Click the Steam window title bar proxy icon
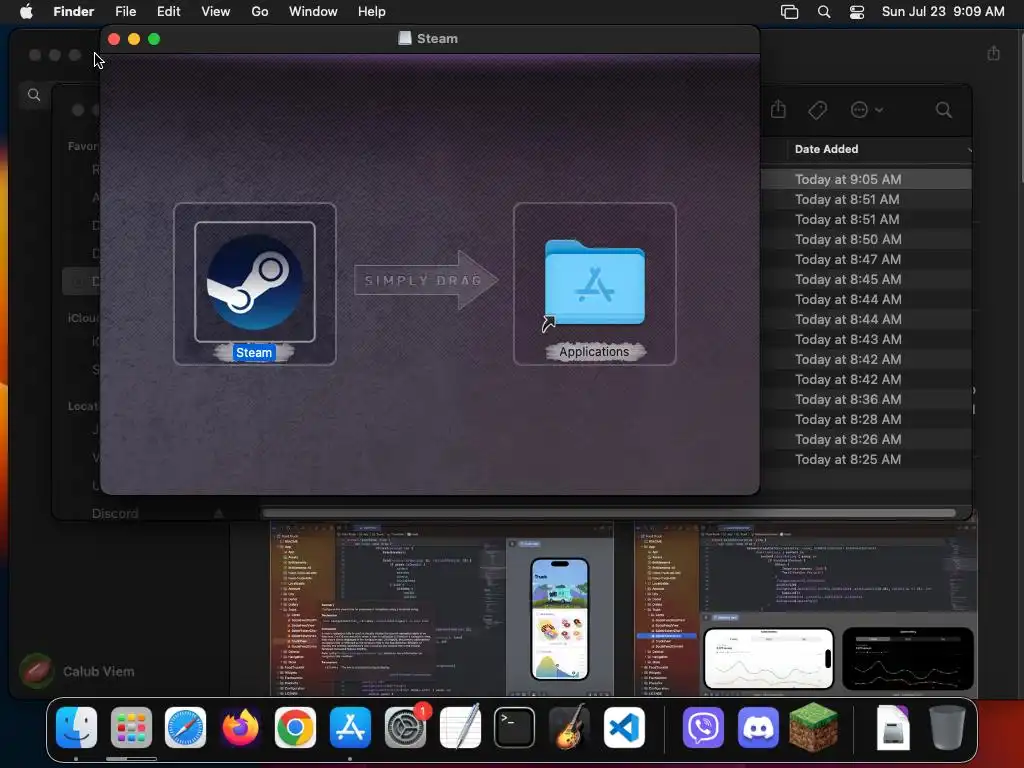 pos(405,39)
